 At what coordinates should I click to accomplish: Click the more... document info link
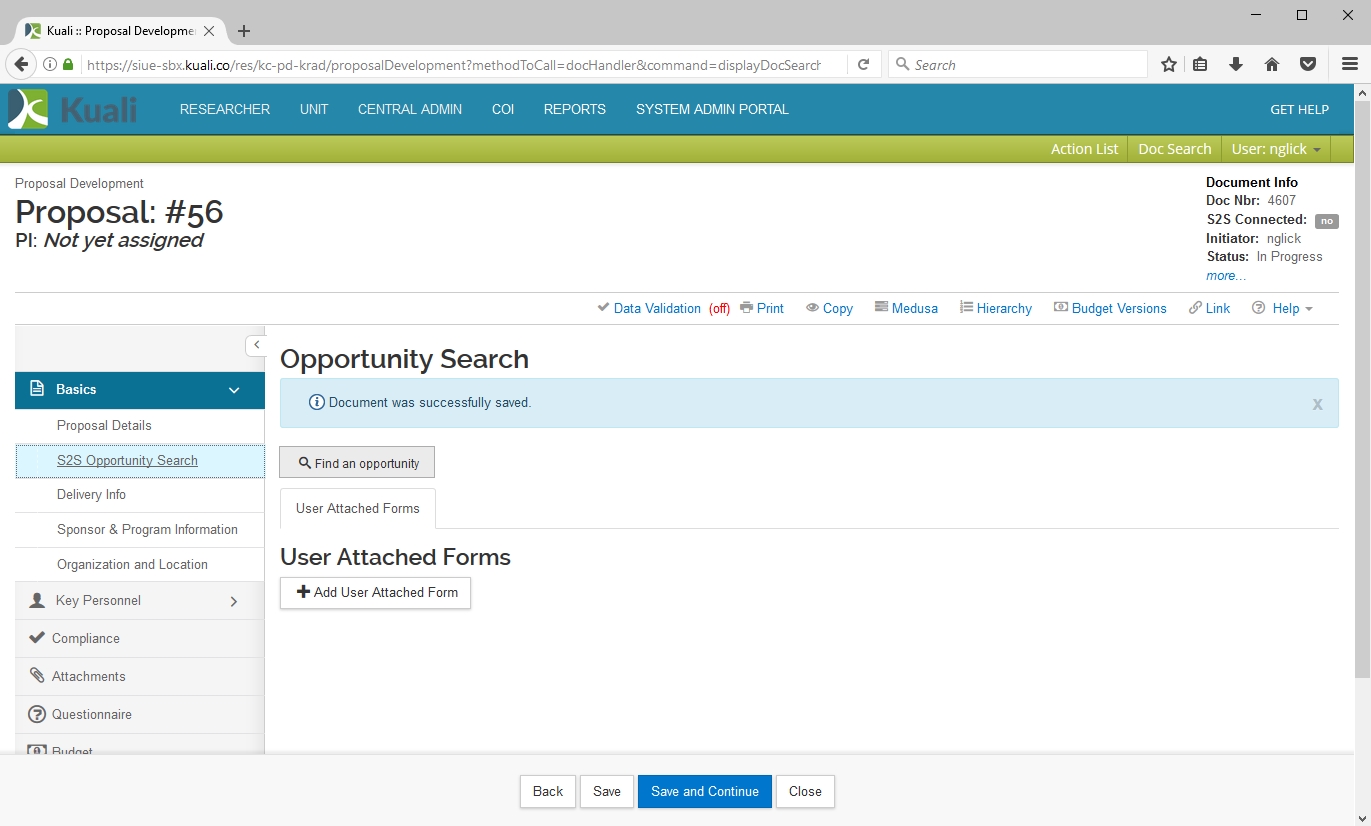pyautogui.click(x=1225, y=275)
